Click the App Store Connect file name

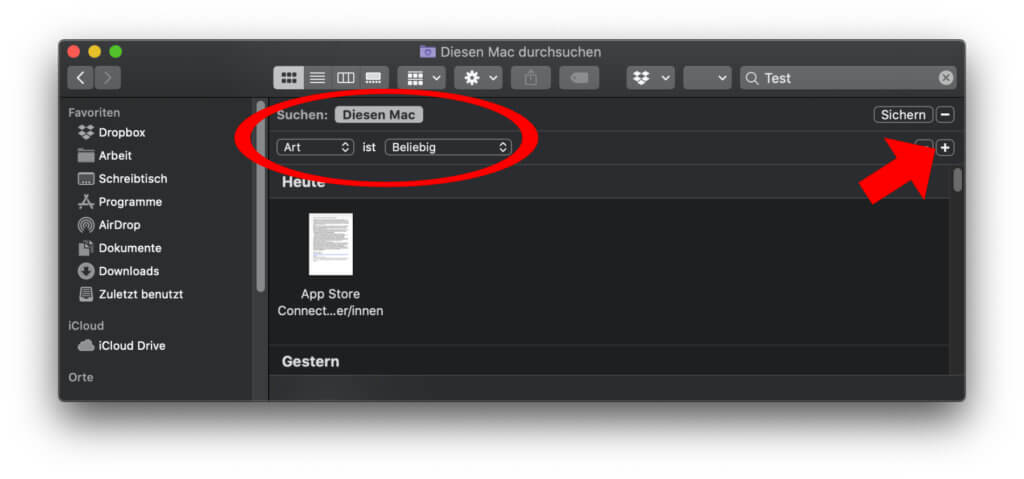(330, 303)
